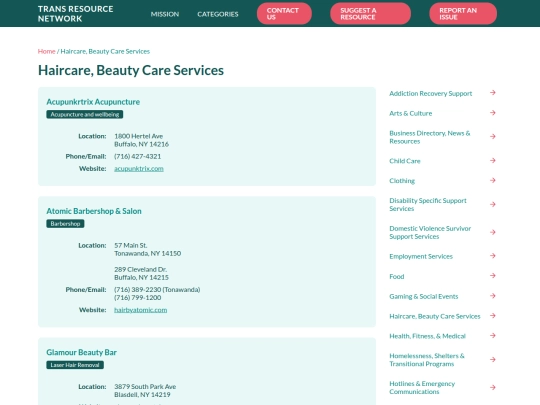Open Atomic Barbershop & Salon listing title
The image size is (540, 405).
[x=94, y=211]
